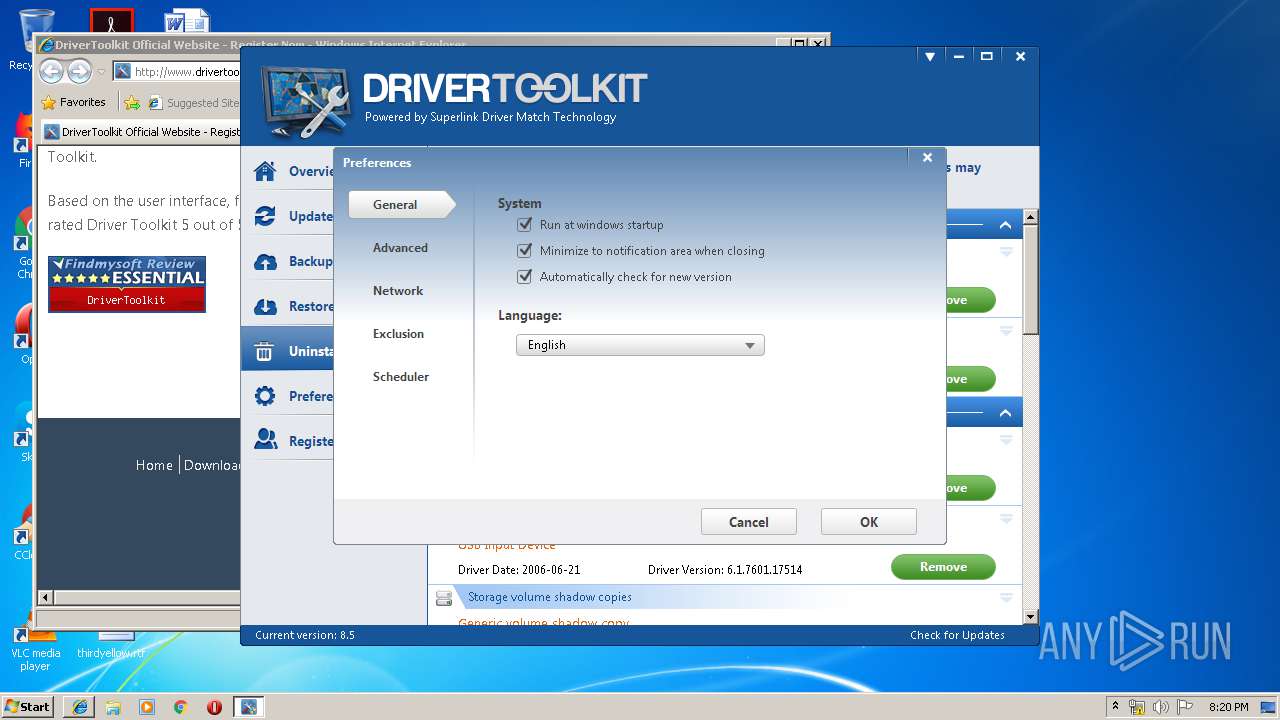Click the Storage volume shadow copies category icon
This screenshot has width=1280, height=720.
click(444, 598)
